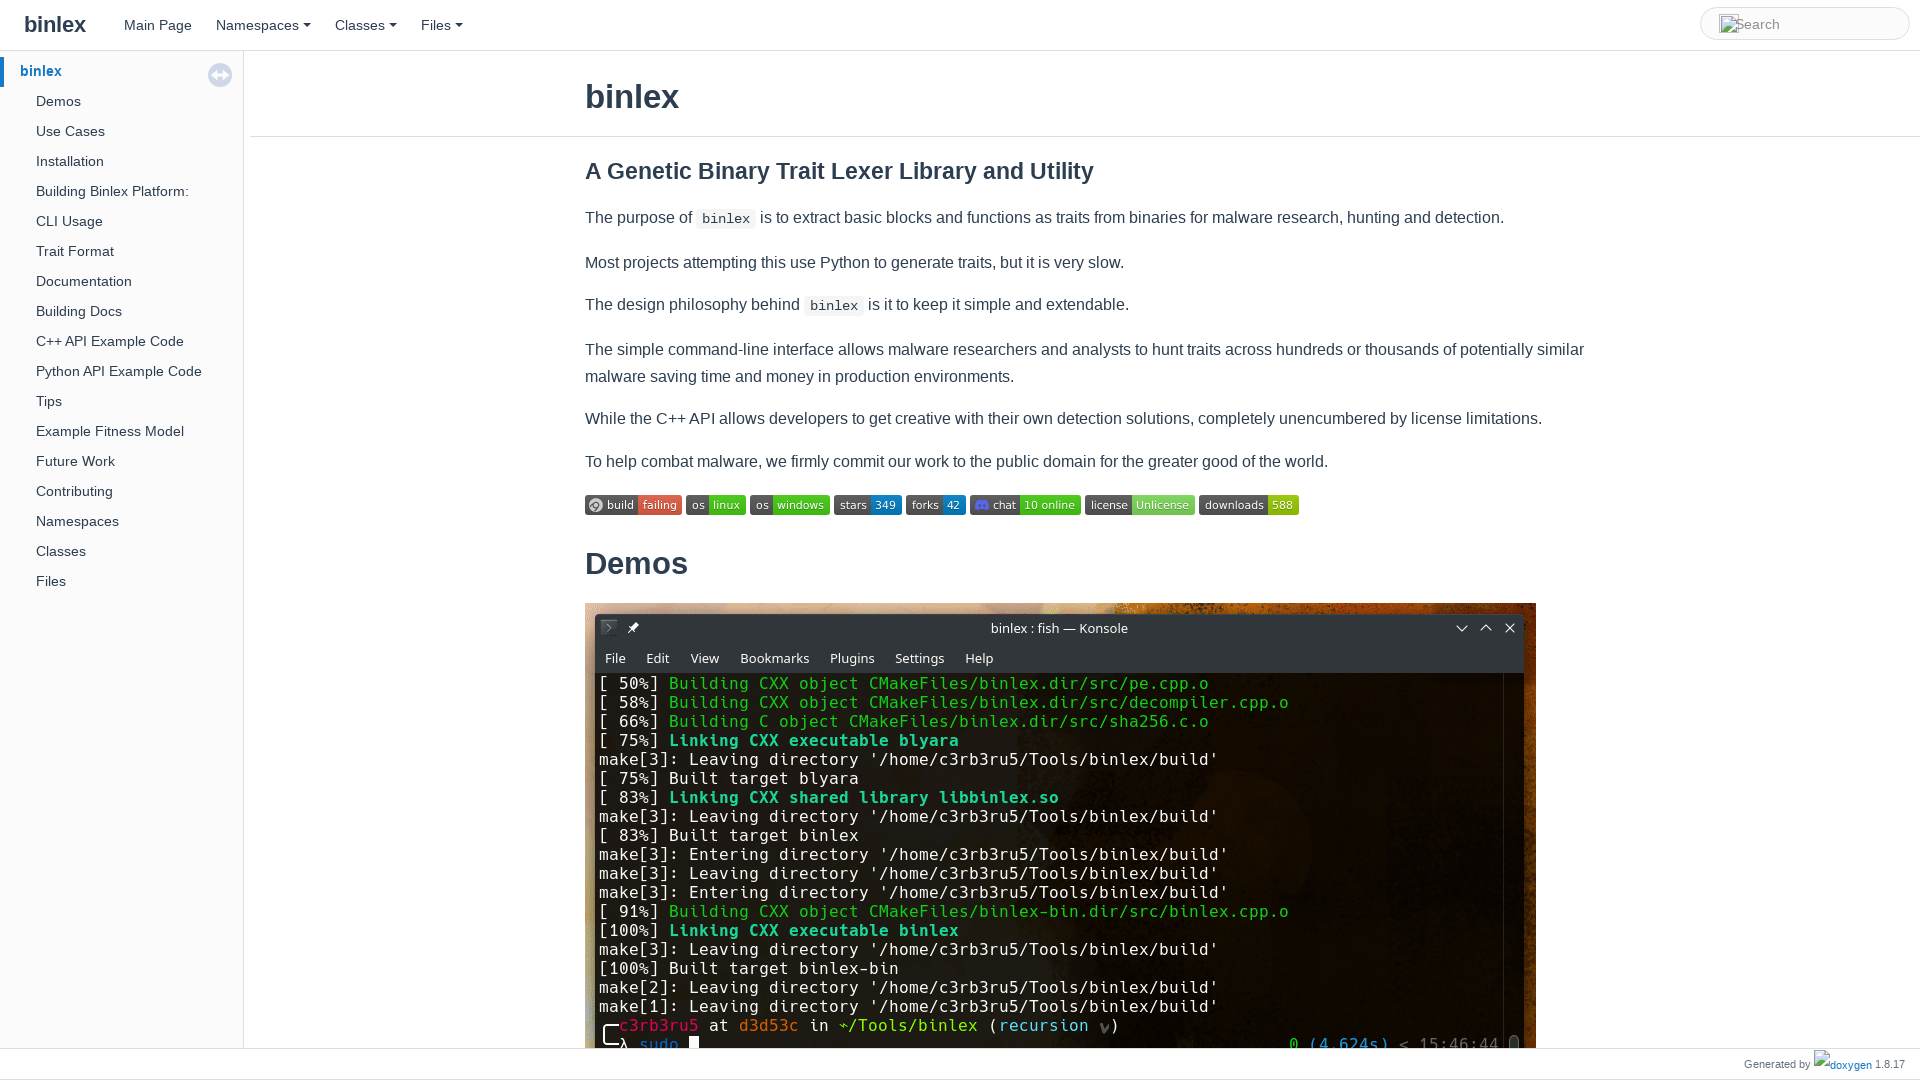Select binlex root in the sidebar tree
This screenshot has height=1080, width=1920.
[x=41, y=71]
